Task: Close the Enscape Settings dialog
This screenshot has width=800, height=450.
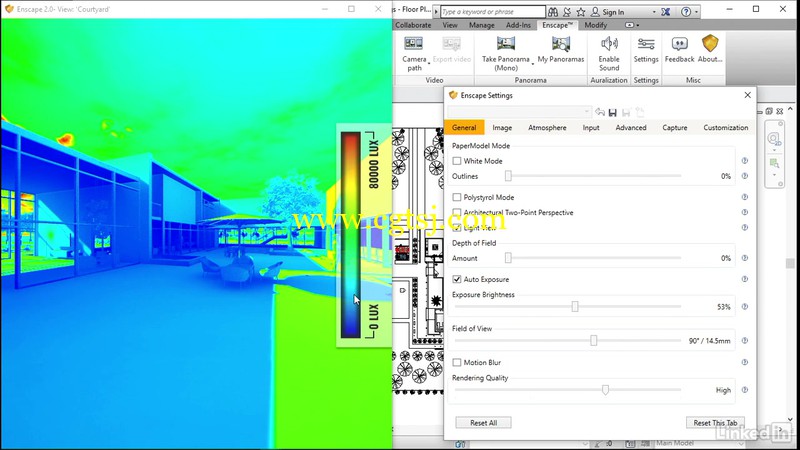Action: (747, 95)
